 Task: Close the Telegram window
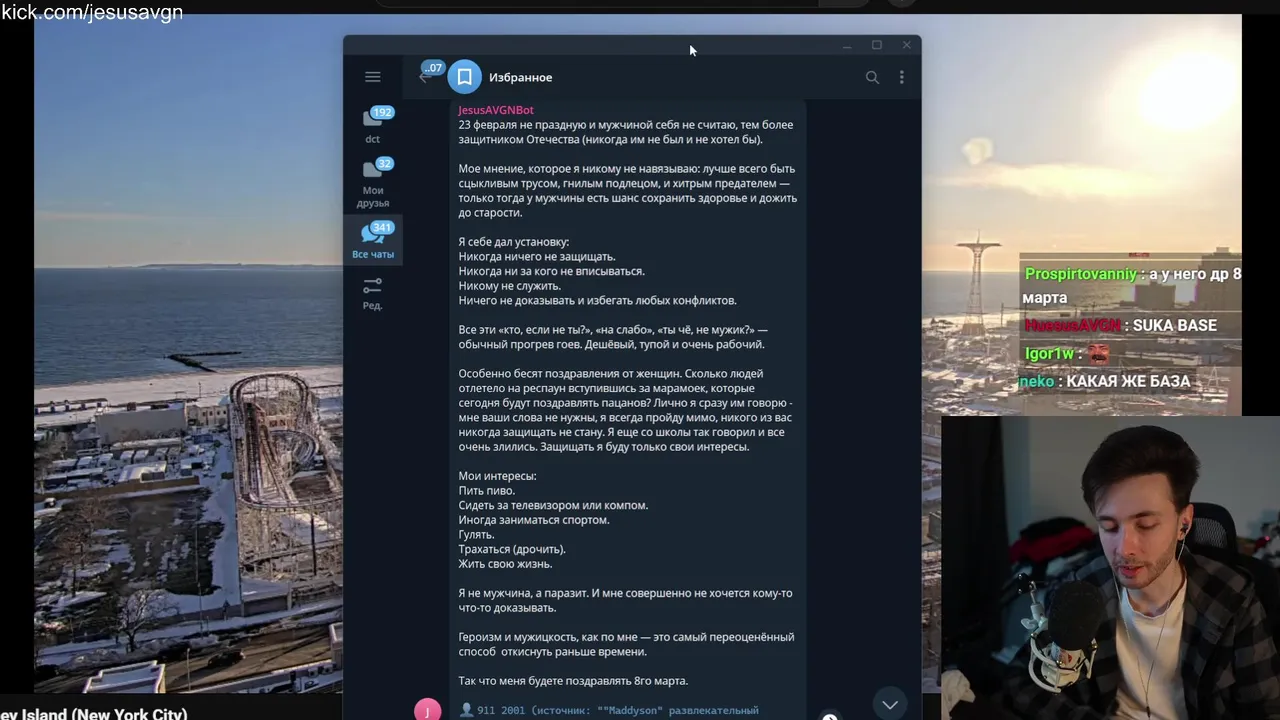click(x=907, y=45)
